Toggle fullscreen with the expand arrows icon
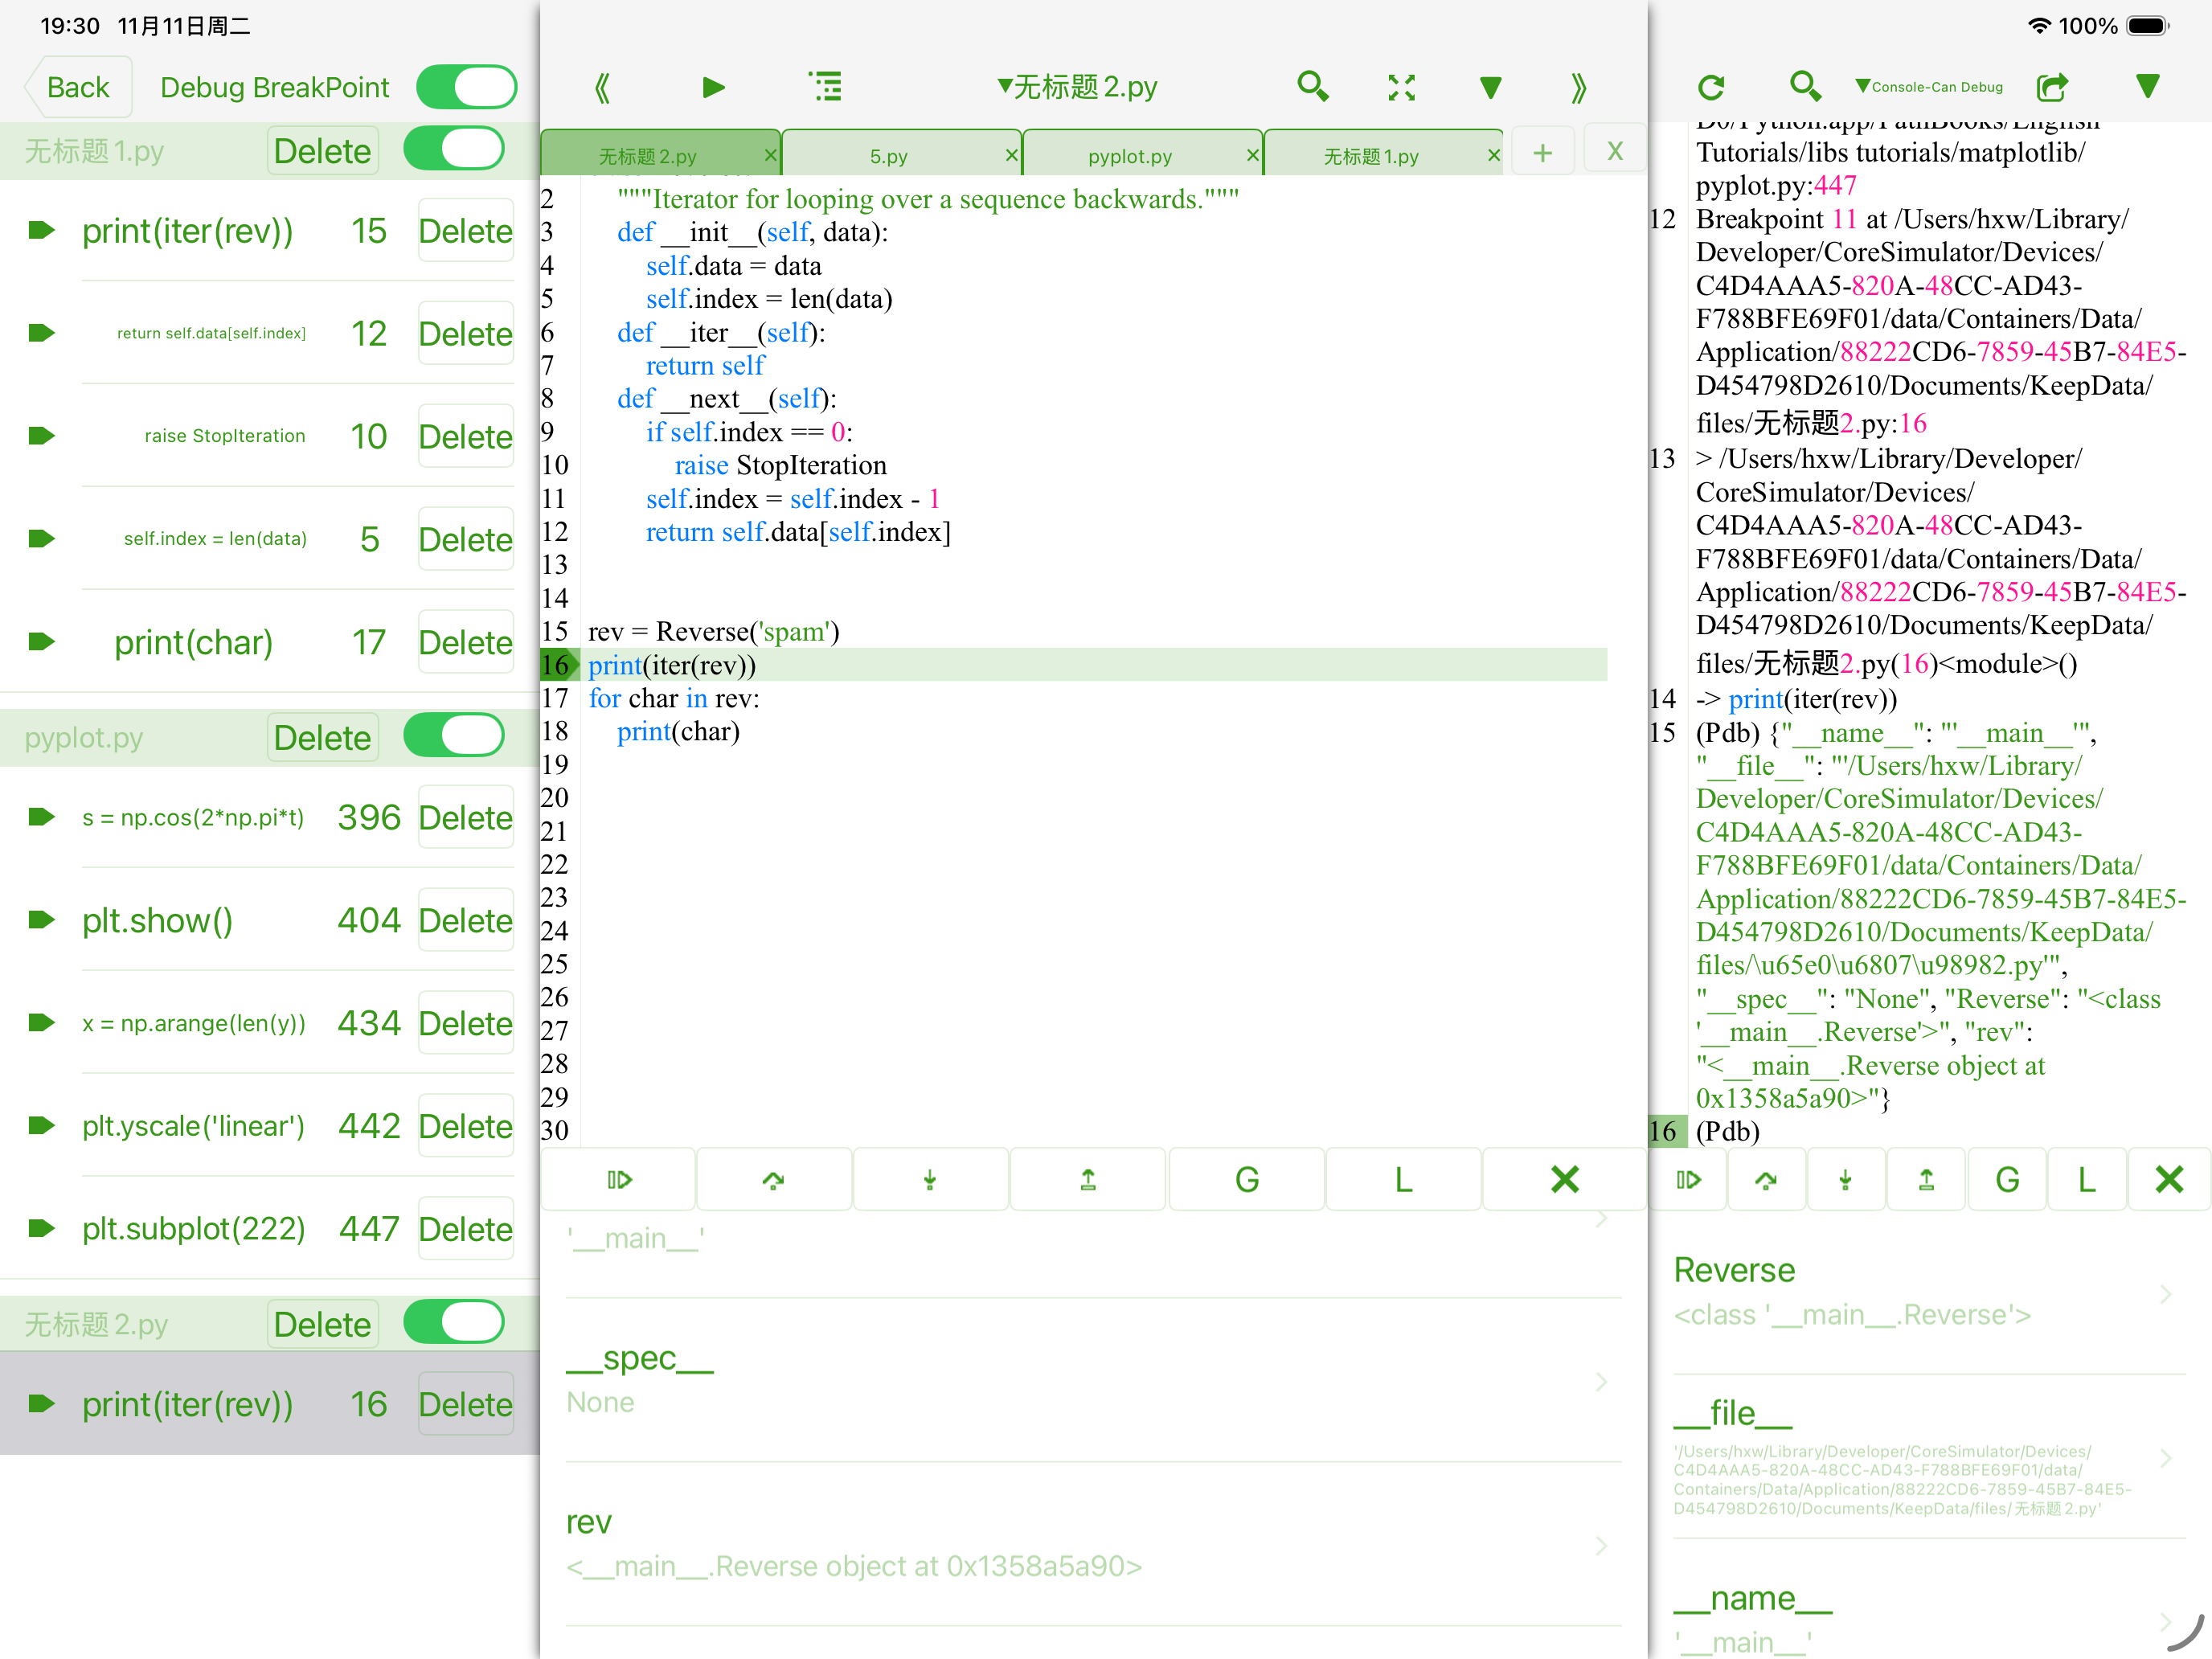The height and width of the screenshot is (1659, 2212). coord(1401,87)
